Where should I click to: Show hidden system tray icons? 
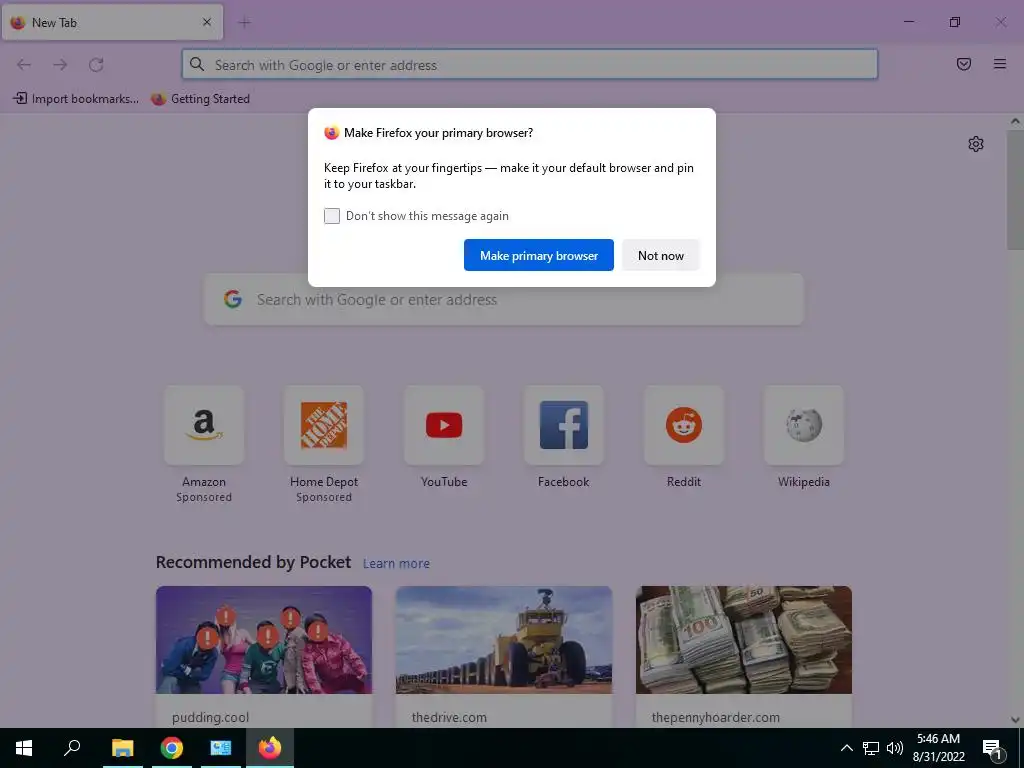click(846, 748)
